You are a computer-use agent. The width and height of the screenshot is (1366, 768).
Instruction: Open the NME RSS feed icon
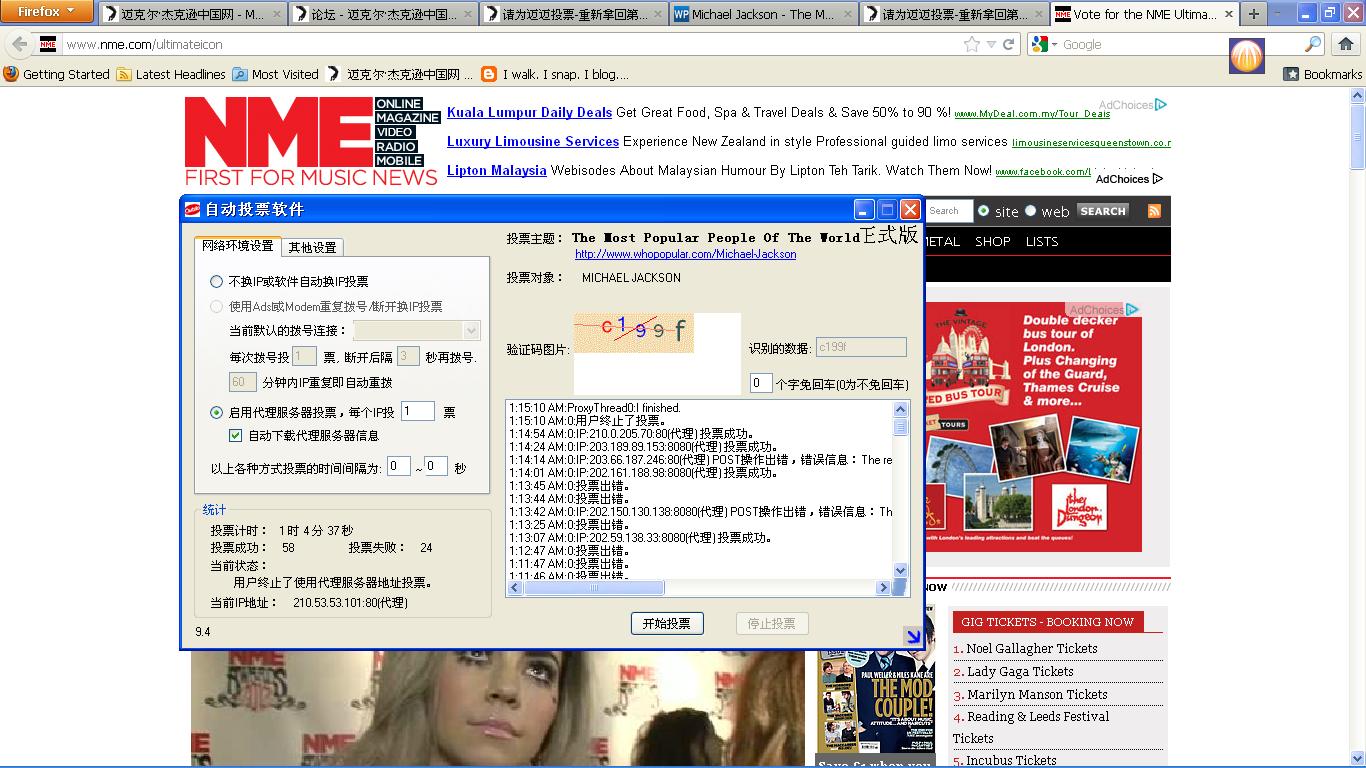pyautogui.click(x=1153, y=211)
